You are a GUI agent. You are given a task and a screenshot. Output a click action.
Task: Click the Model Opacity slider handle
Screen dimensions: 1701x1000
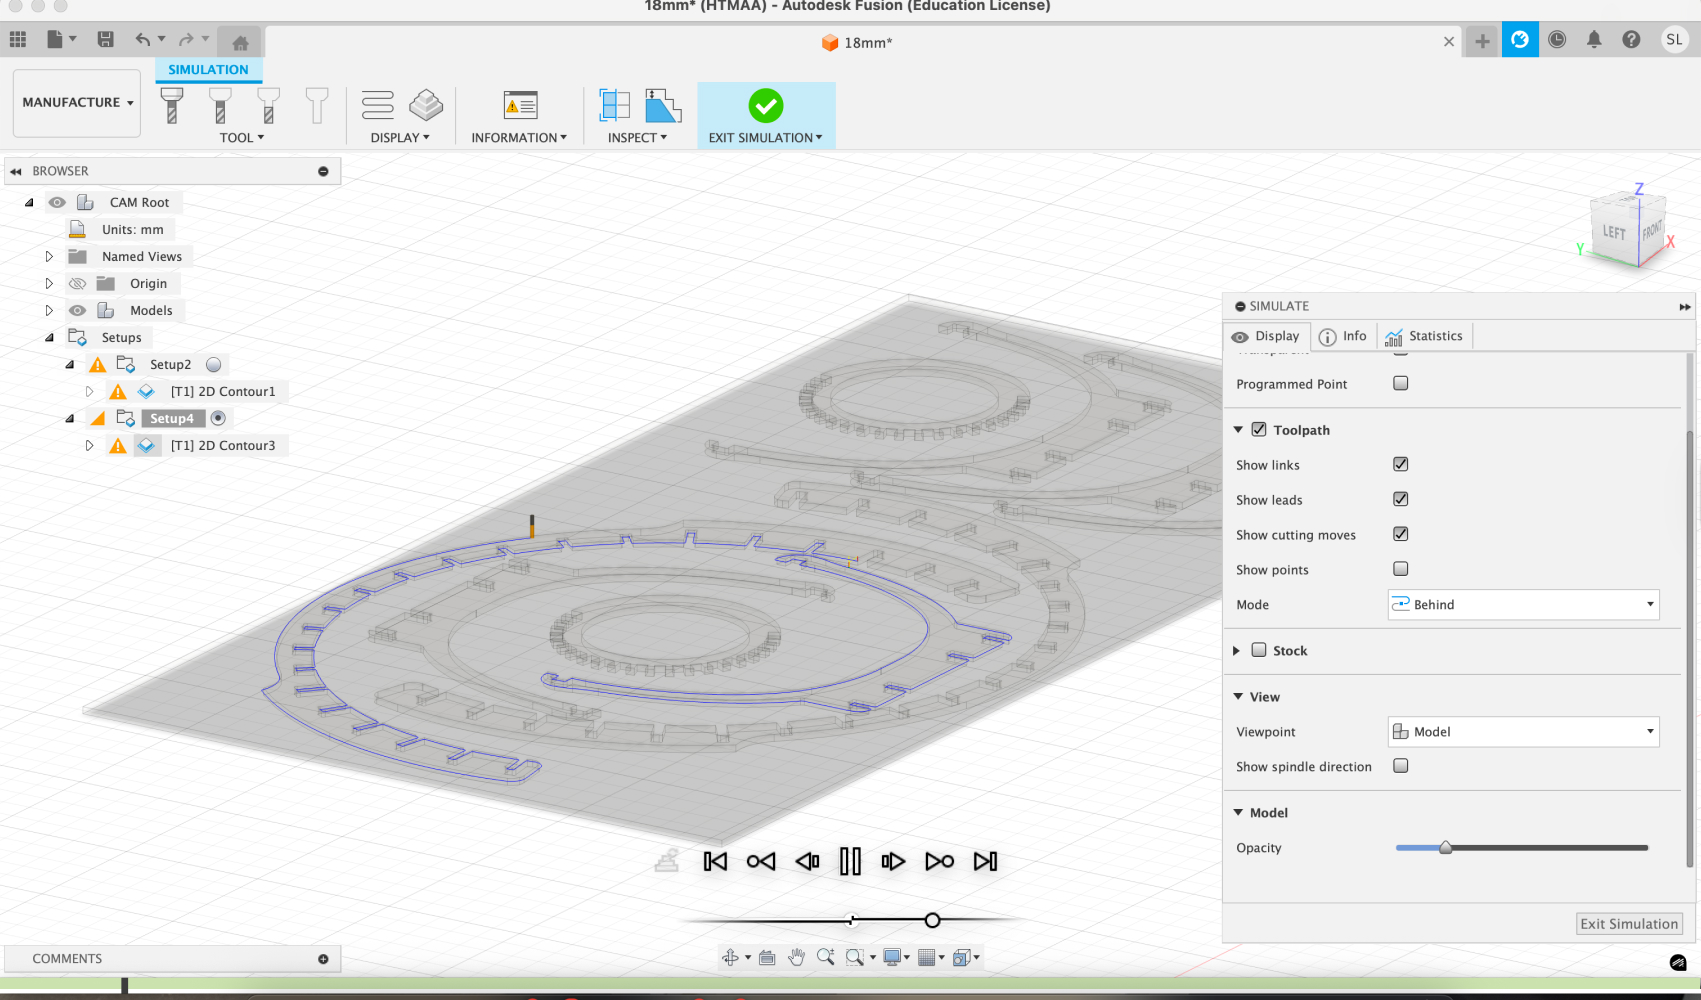coord(1445,848)
